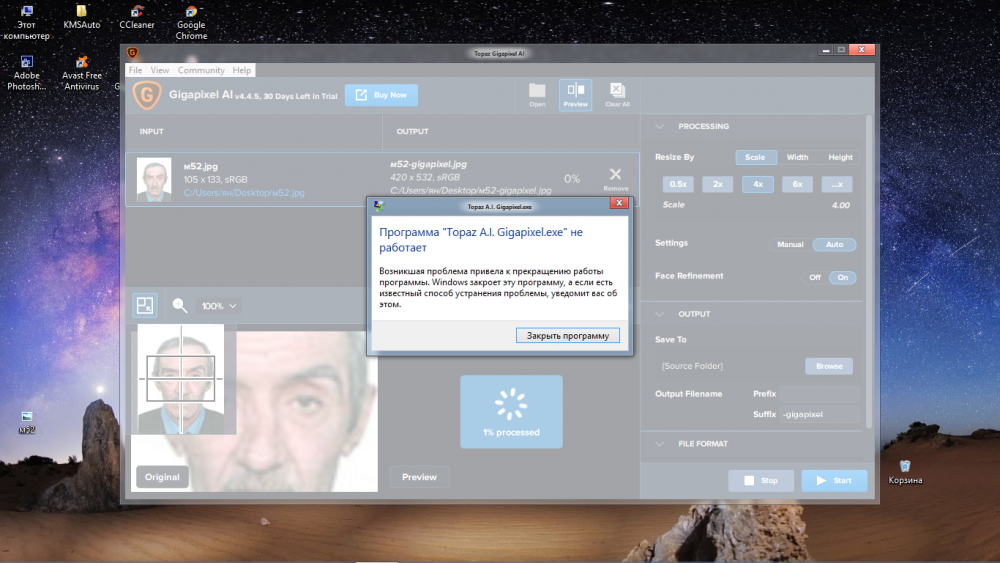The height and width of the screenshot is (563, 1000).
Task: Select the Preview split-view icon
Action: [x=575, y=94]
